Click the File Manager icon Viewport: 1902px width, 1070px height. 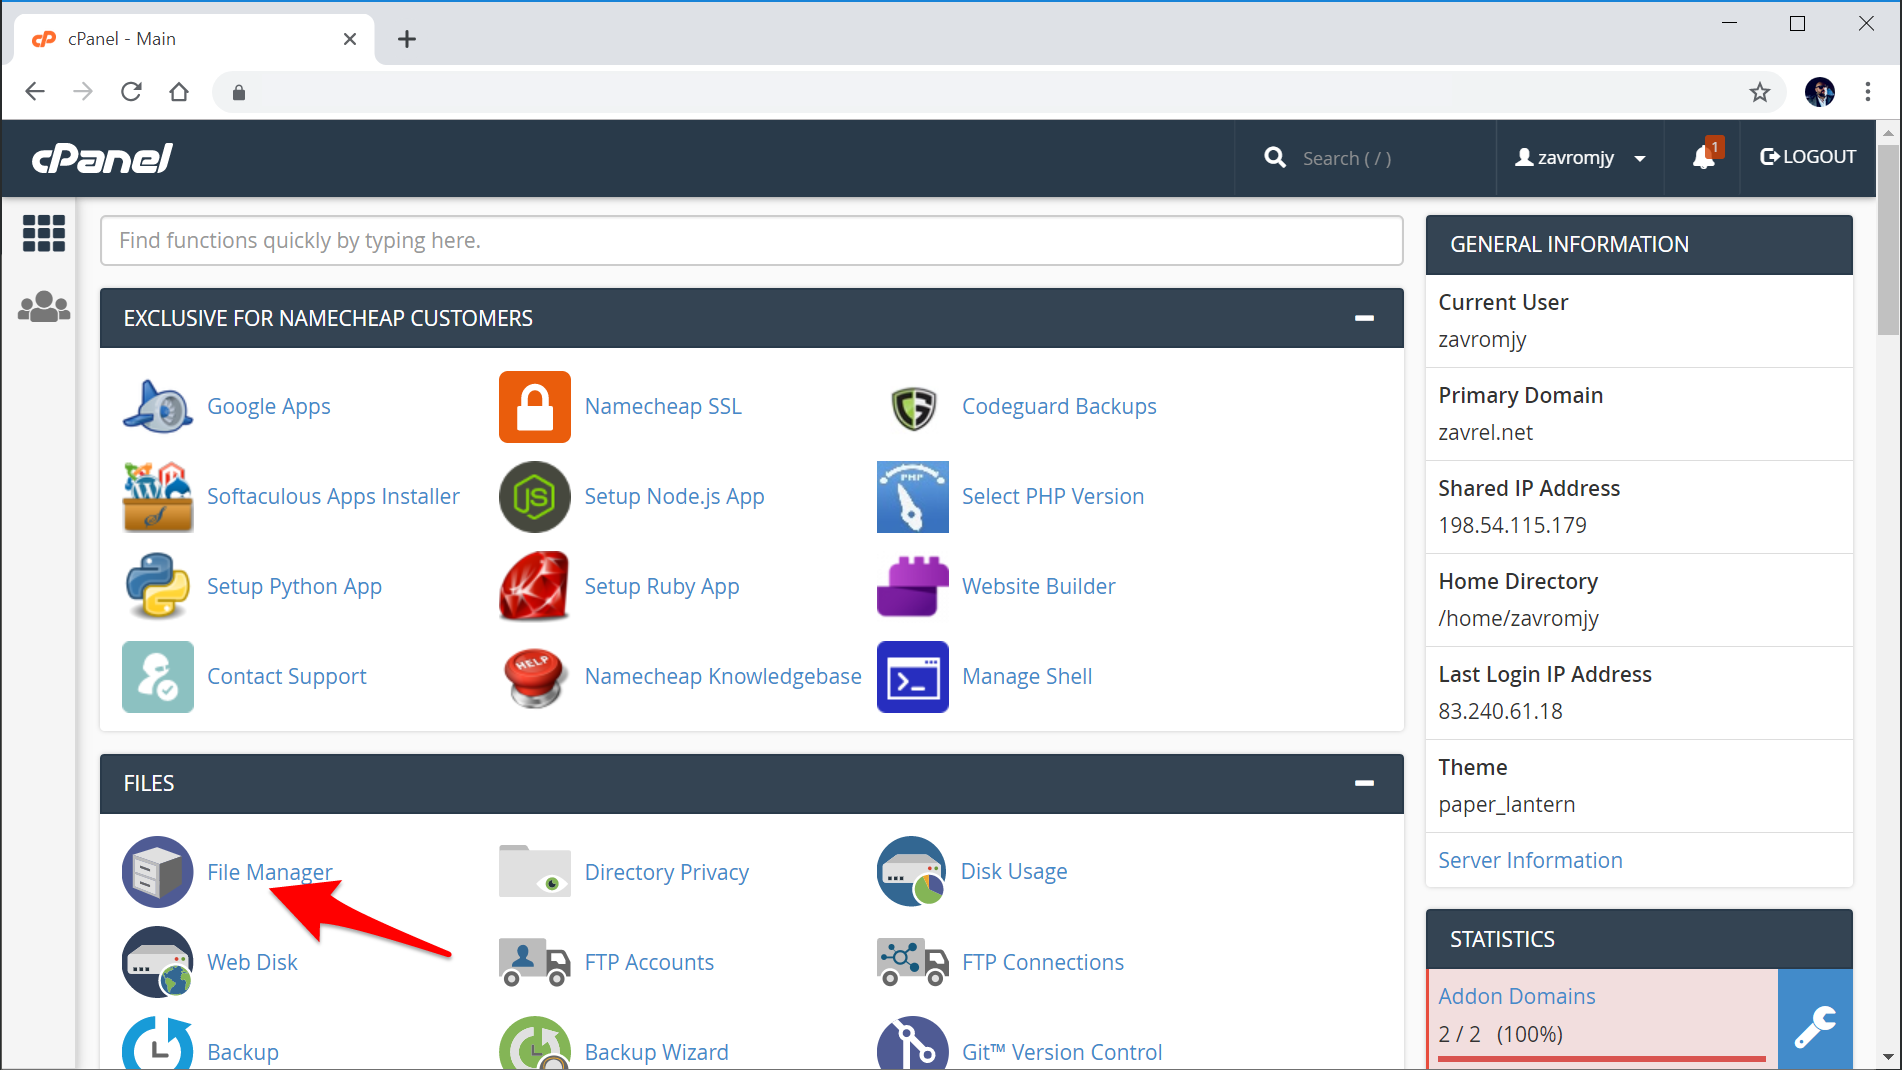(158, 872)
